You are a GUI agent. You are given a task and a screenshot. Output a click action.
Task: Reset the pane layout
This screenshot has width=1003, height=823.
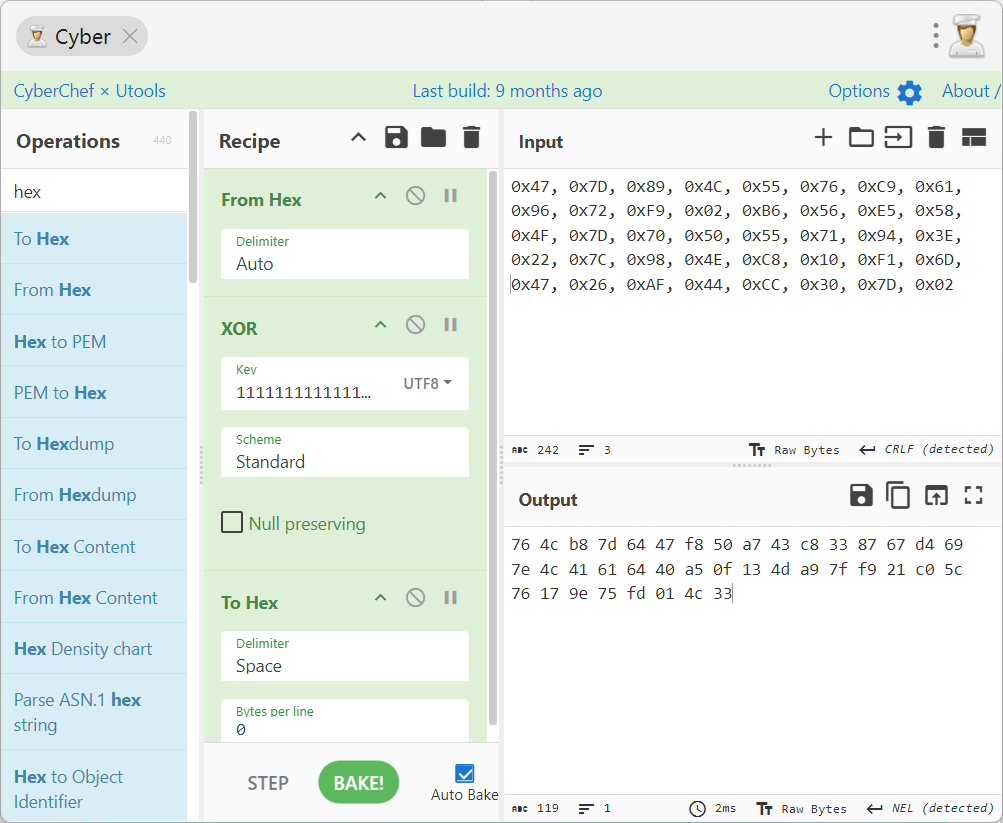point(974,137)
